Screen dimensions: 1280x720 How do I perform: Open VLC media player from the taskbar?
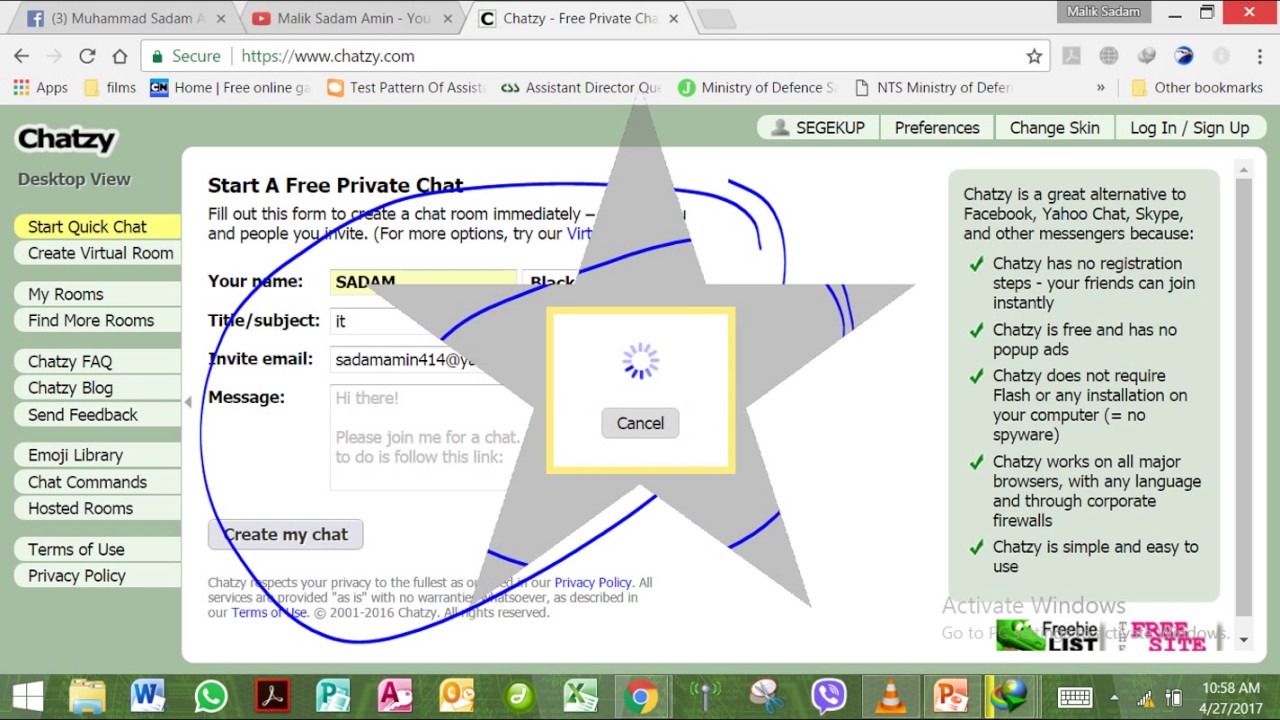click(x=889, y=696)
